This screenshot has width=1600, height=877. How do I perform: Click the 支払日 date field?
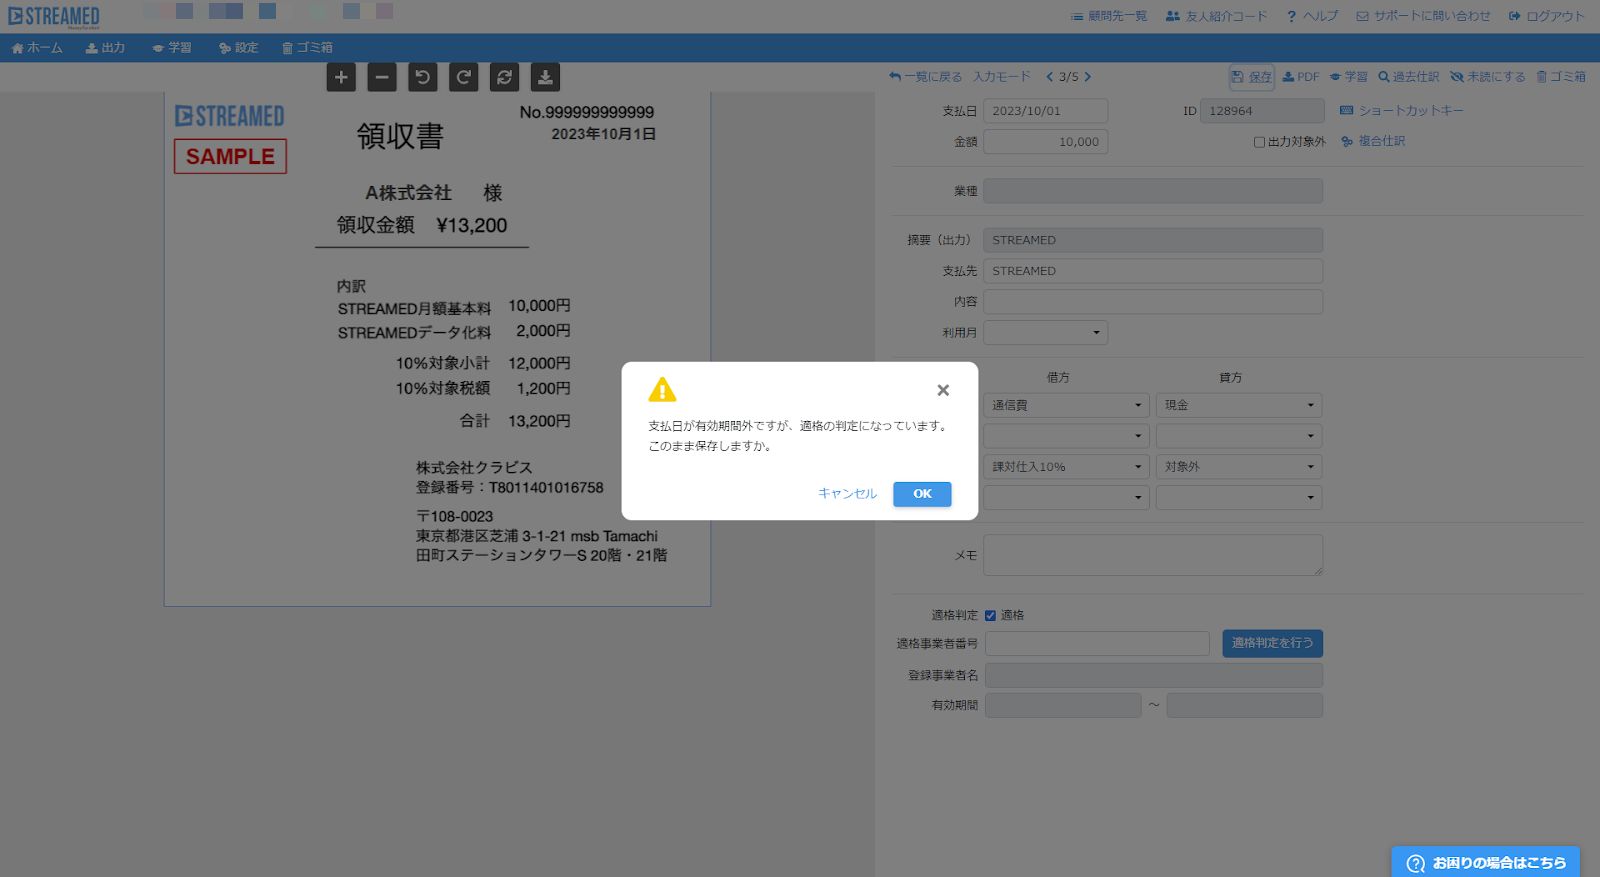(1045, 111)
